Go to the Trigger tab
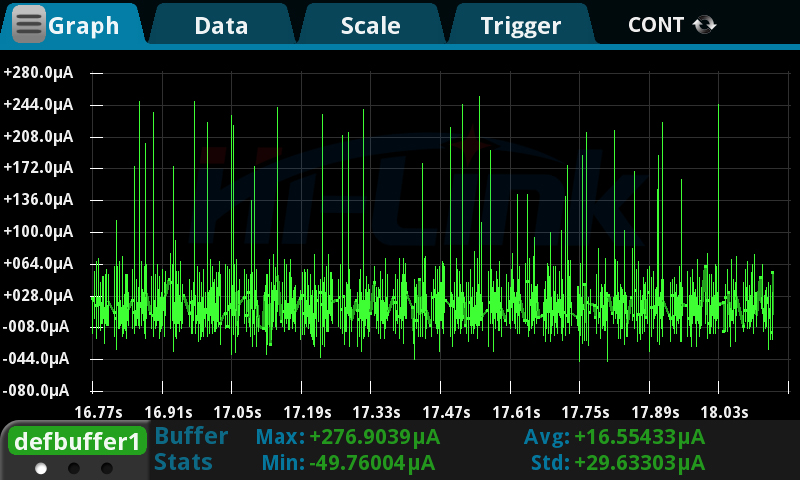This screenshot has width=800, height=480. pyautogui.click(x=520, y=26)
